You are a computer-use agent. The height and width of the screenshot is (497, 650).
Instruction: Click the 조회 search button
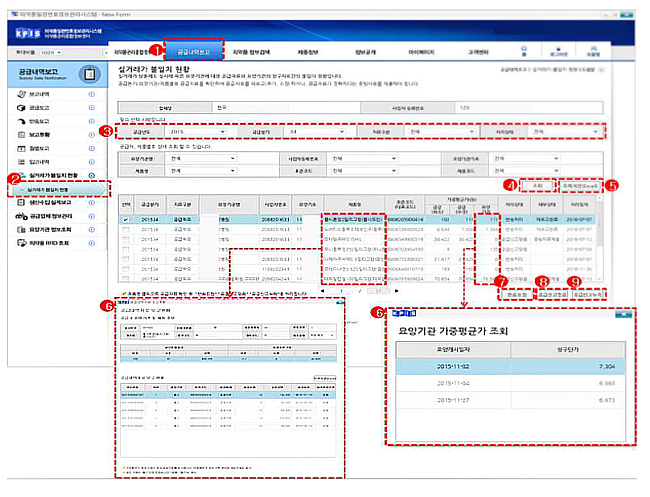pyautogui.click(x=537, y=186)
